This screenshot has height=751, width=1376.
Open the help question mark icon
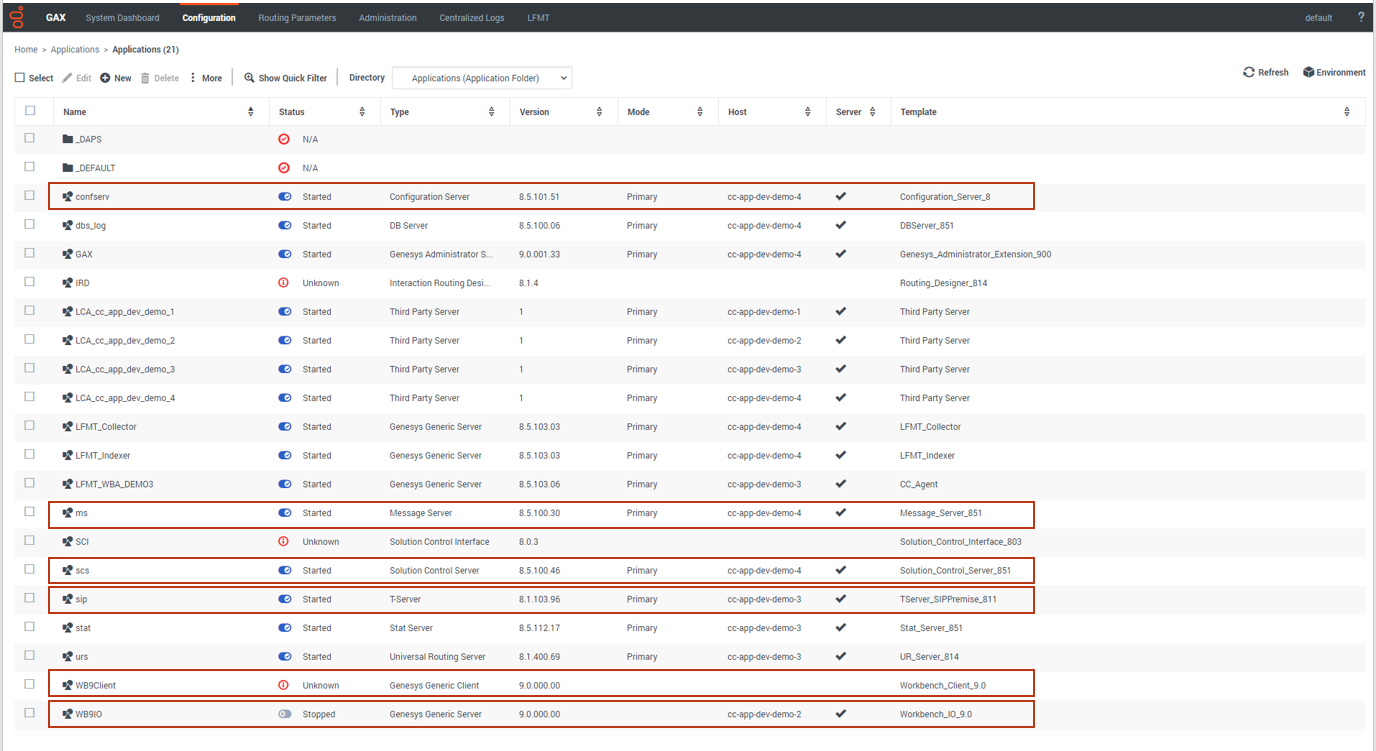[1360, 18]
